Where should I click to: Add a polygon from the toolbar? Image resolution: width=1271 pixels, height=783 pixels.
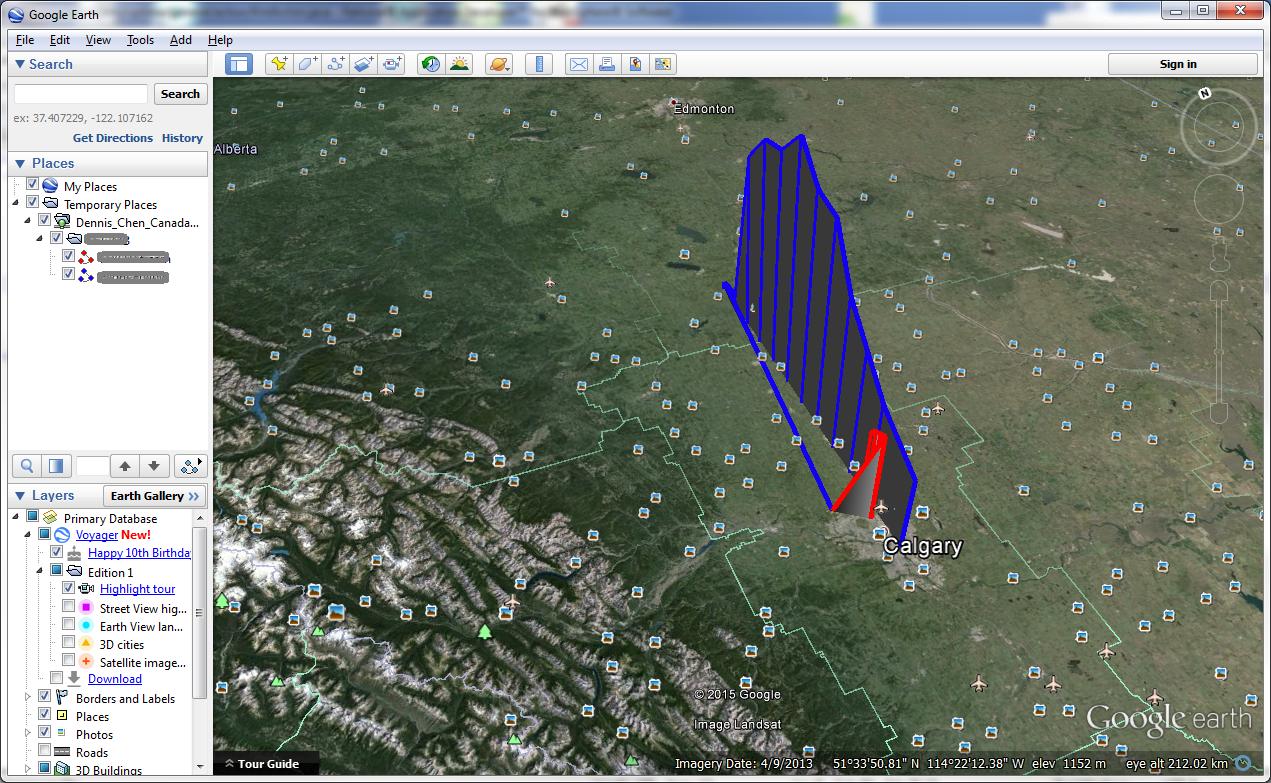click(307, 64)
